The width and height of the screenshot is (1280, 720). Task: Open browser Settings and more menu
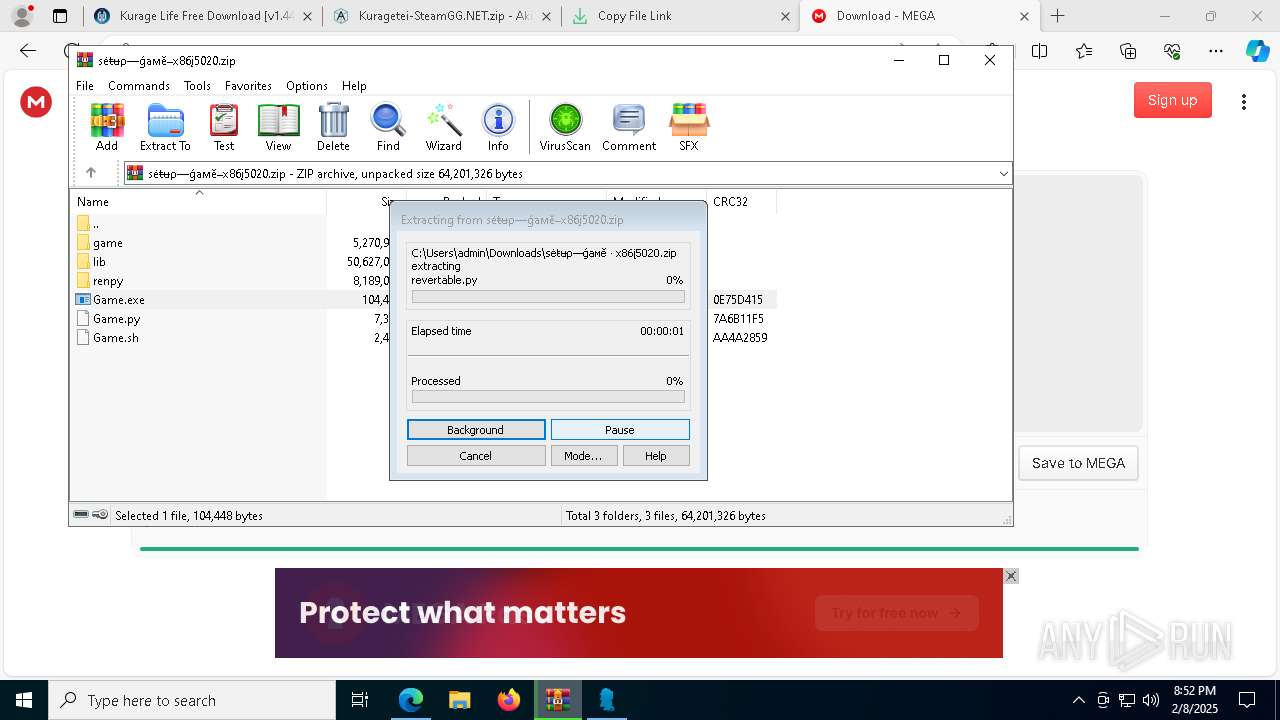coord(1216,51)
